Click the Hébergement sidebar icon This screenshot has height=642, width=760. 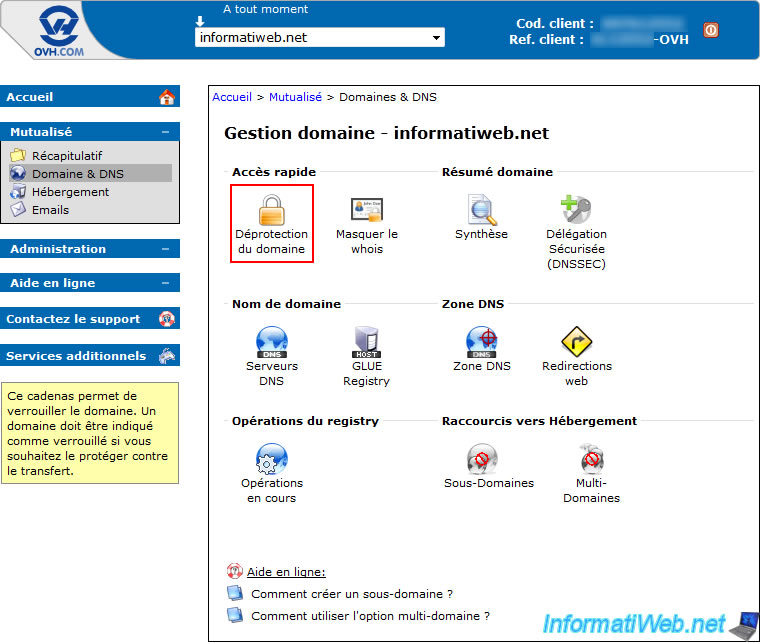click(18, 191)
